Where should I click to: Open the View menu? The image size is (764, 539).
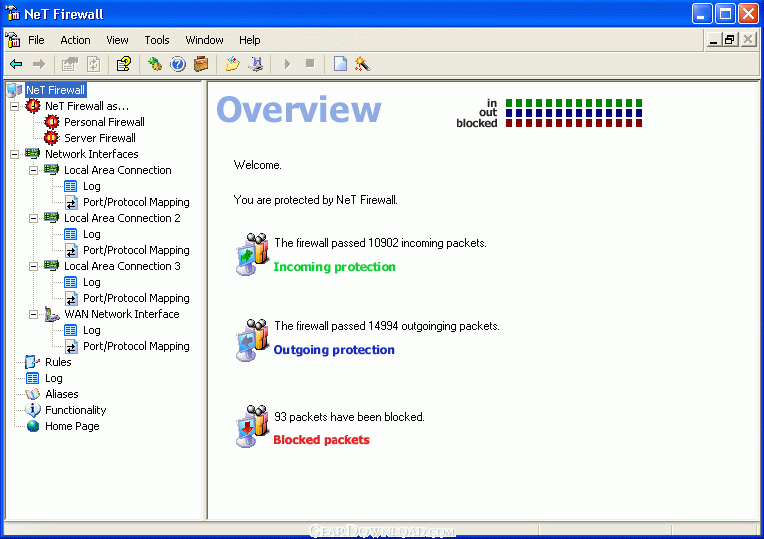coord(117,40)
